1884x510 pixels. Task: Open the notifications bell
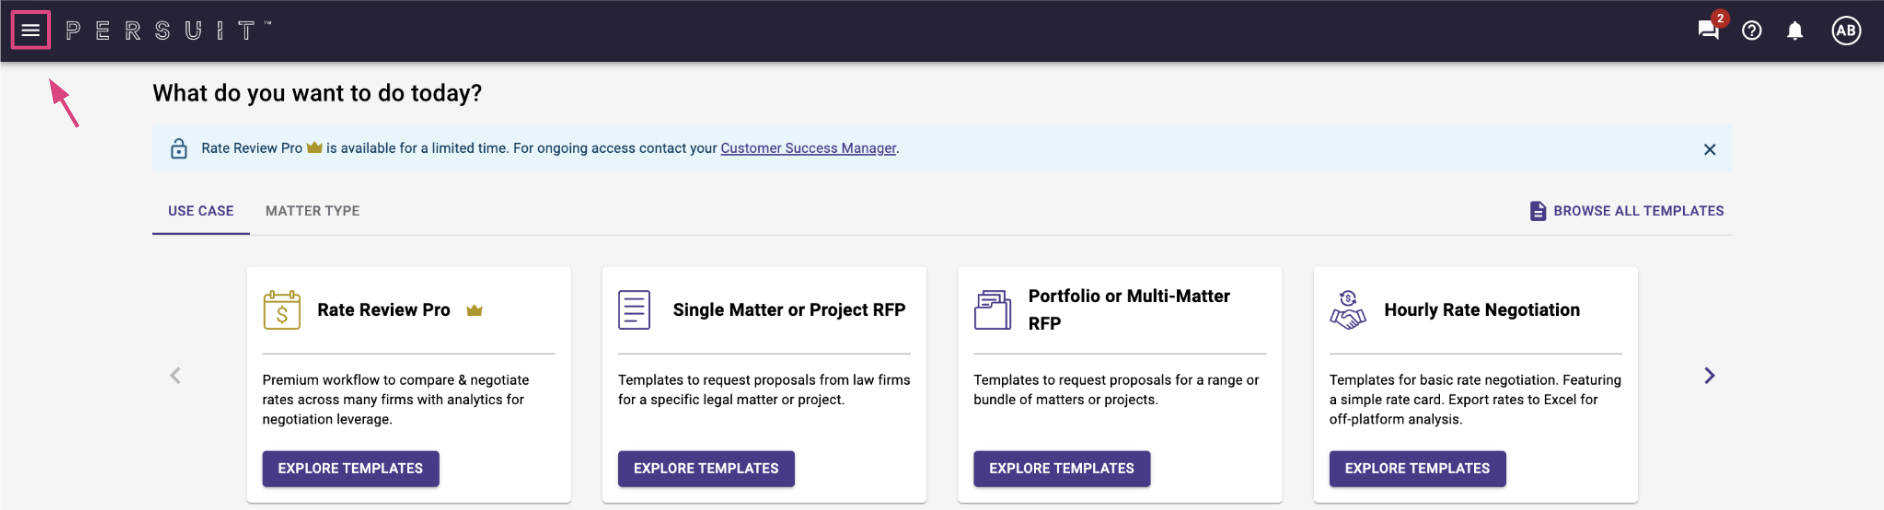1795,31
